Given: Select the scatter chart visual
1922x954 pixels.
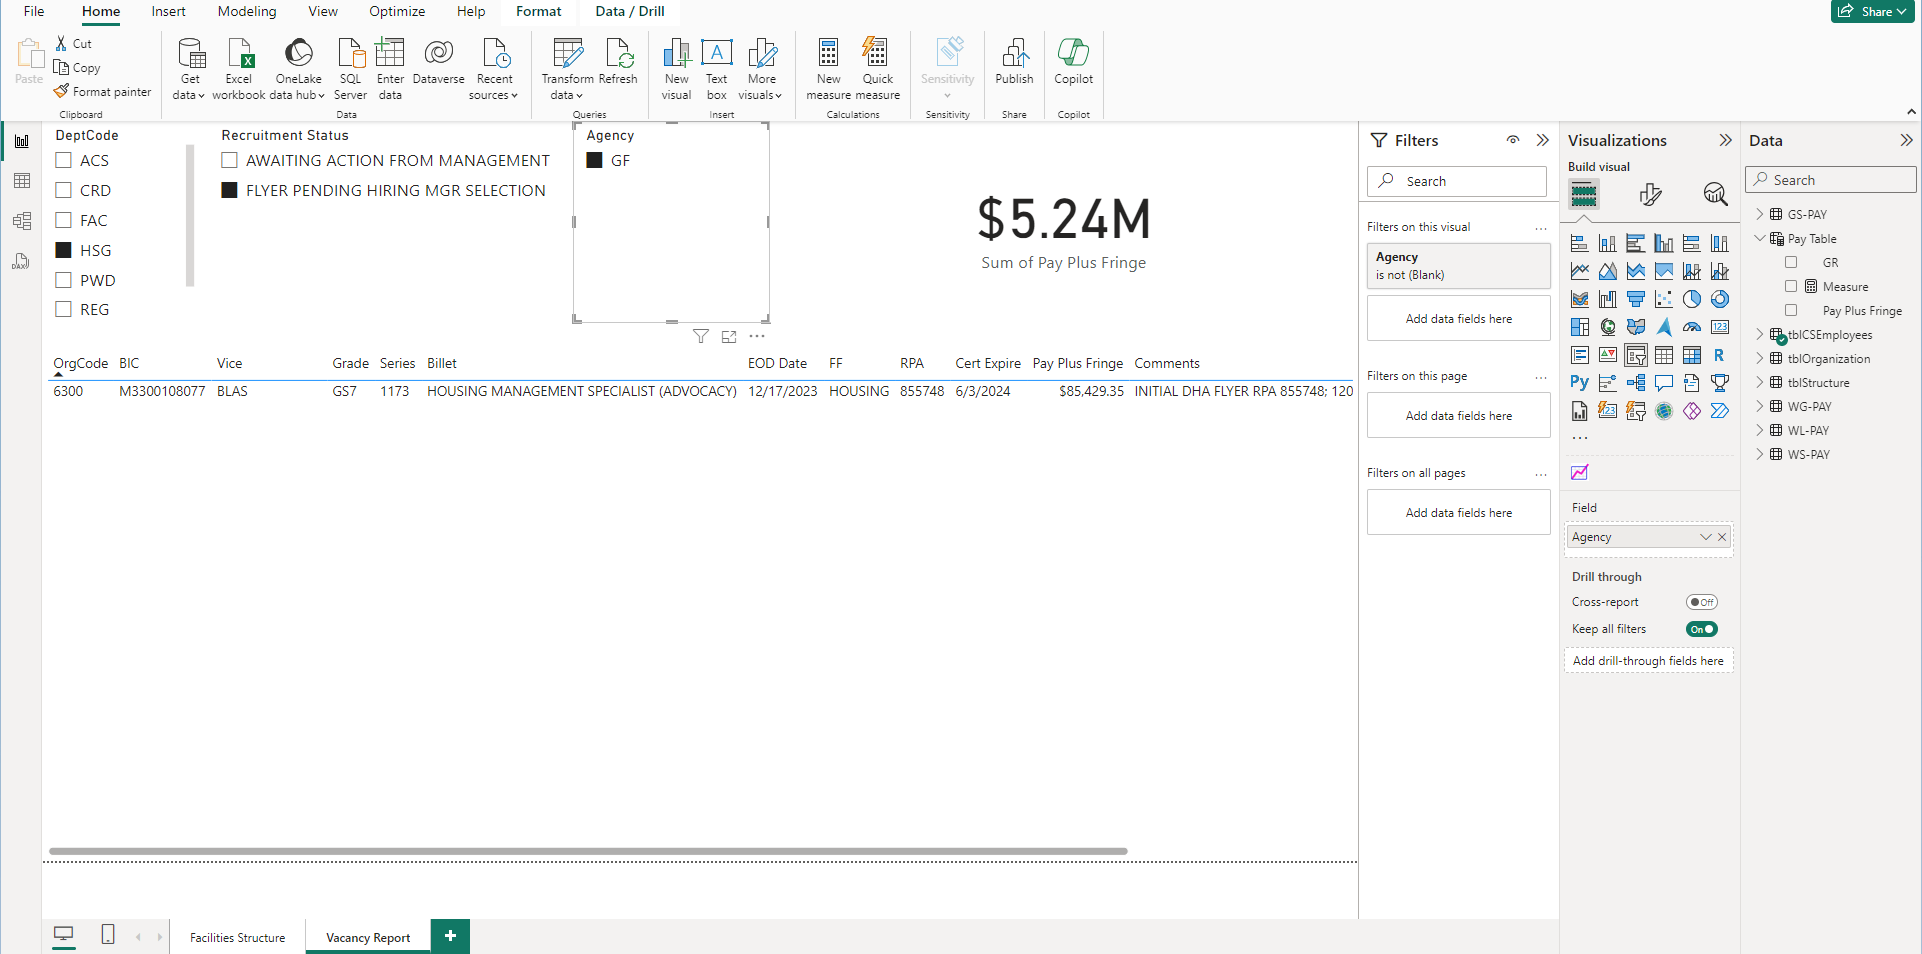Looking at the screenshot, I should click(x=1663, y=299).
